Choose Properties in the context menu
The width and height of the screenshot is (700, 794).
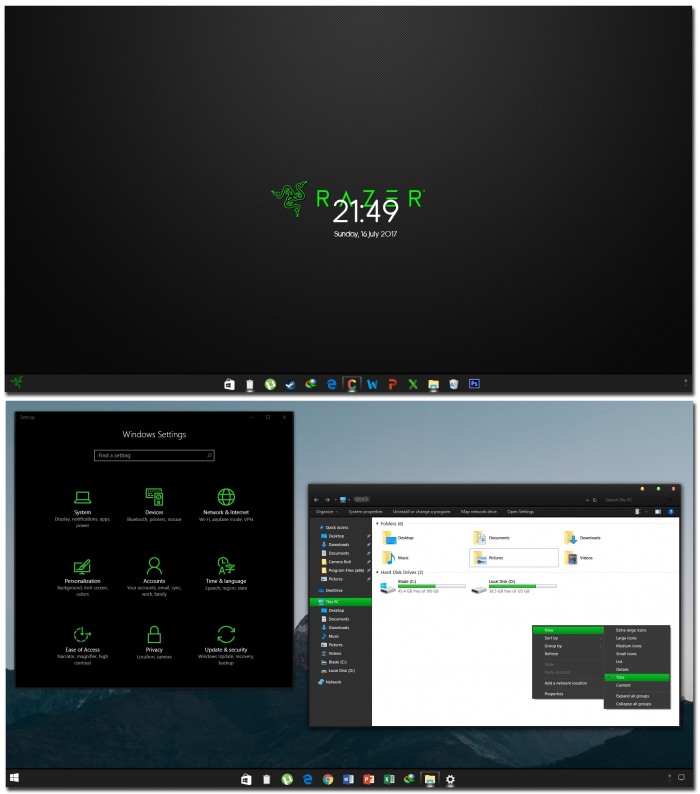point(568,694)
